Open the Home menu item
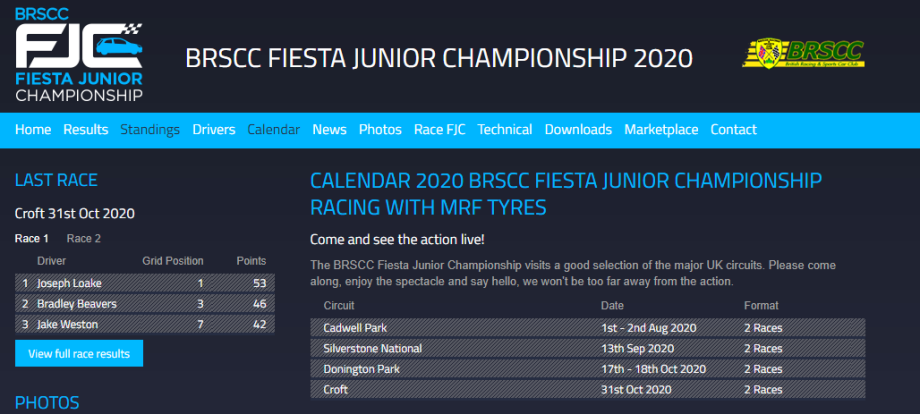920x414 pixels. pyautogui.click(x=33, y=130)
